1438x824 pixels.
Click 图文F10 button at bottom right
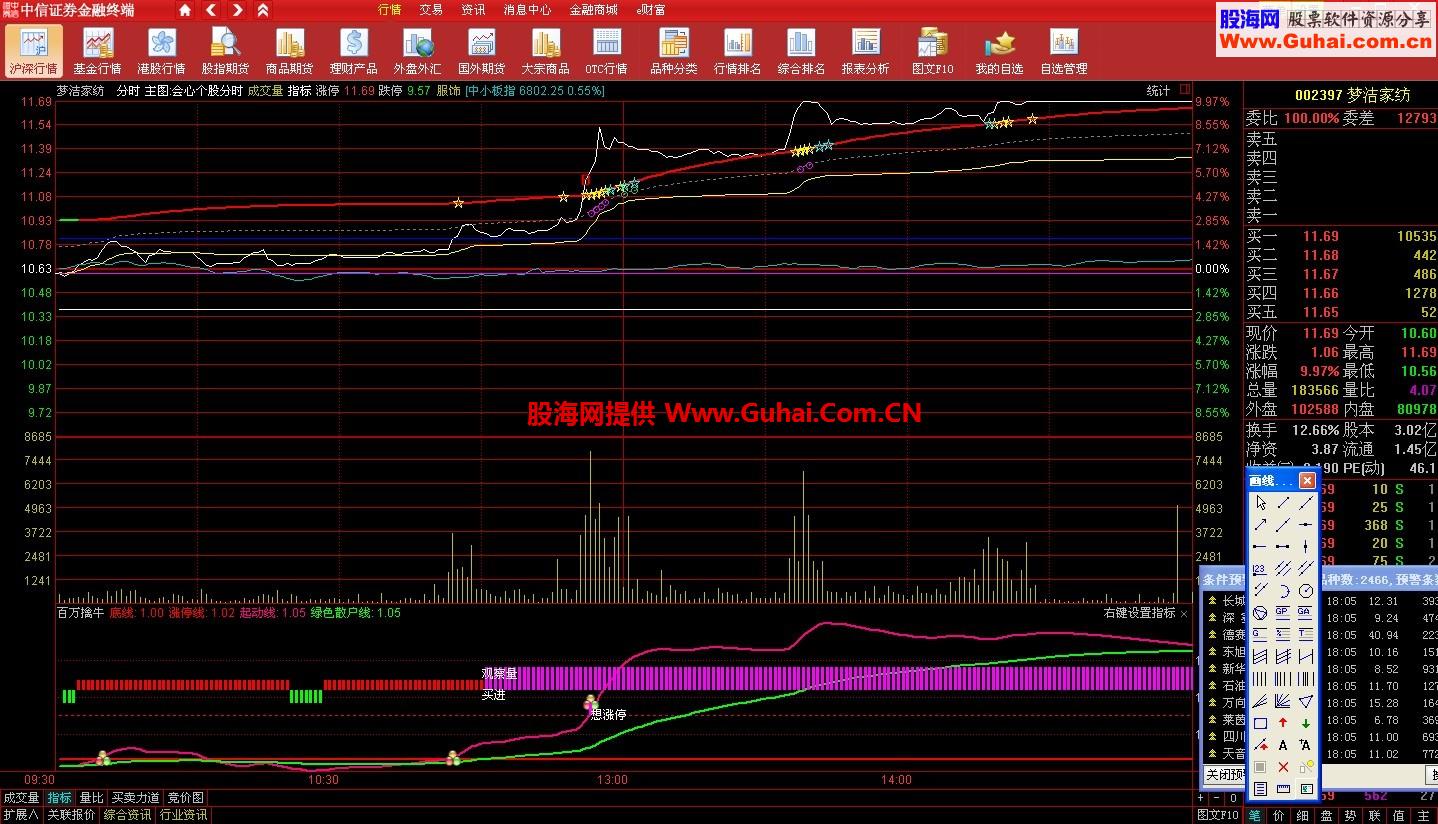1218,815
